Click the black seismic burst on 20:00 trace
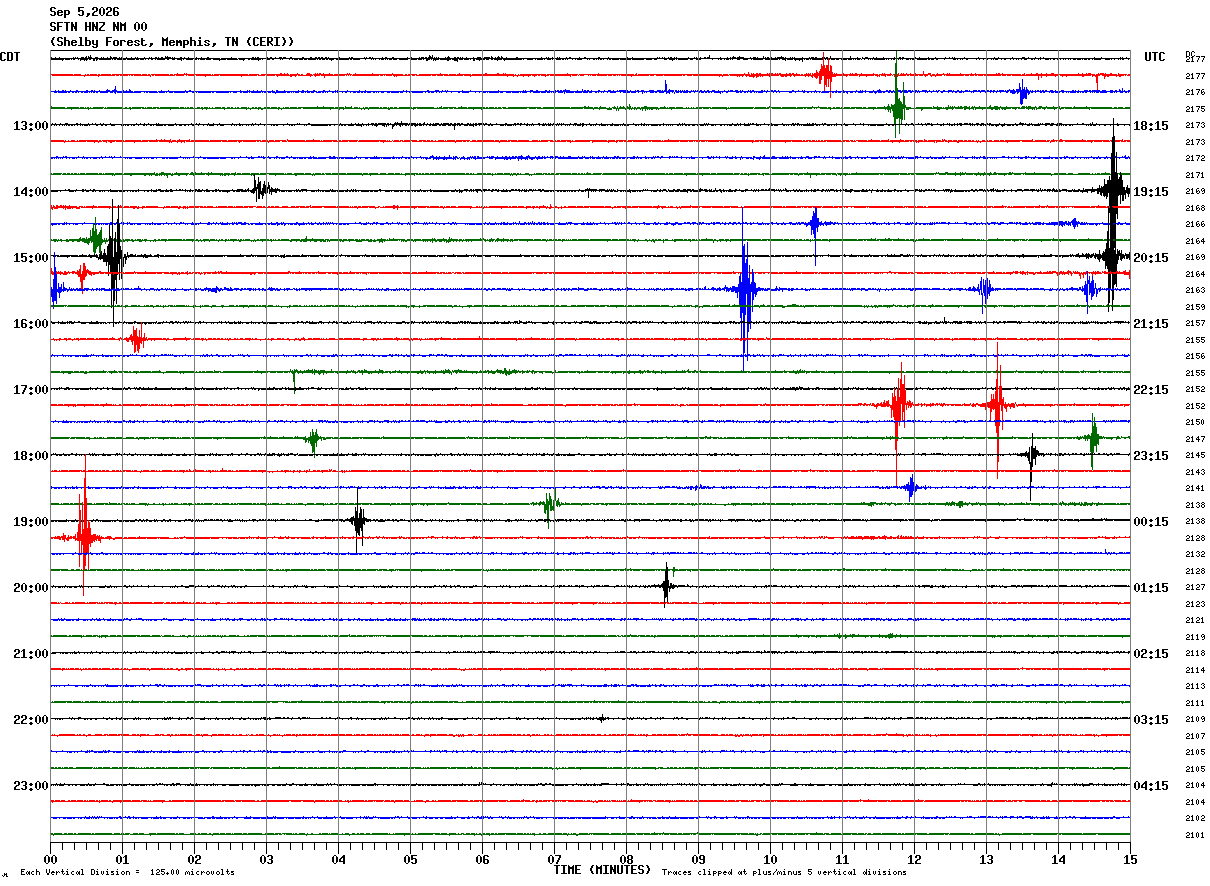The height and width of the screenshot is (886, 1210). (666, 585)
